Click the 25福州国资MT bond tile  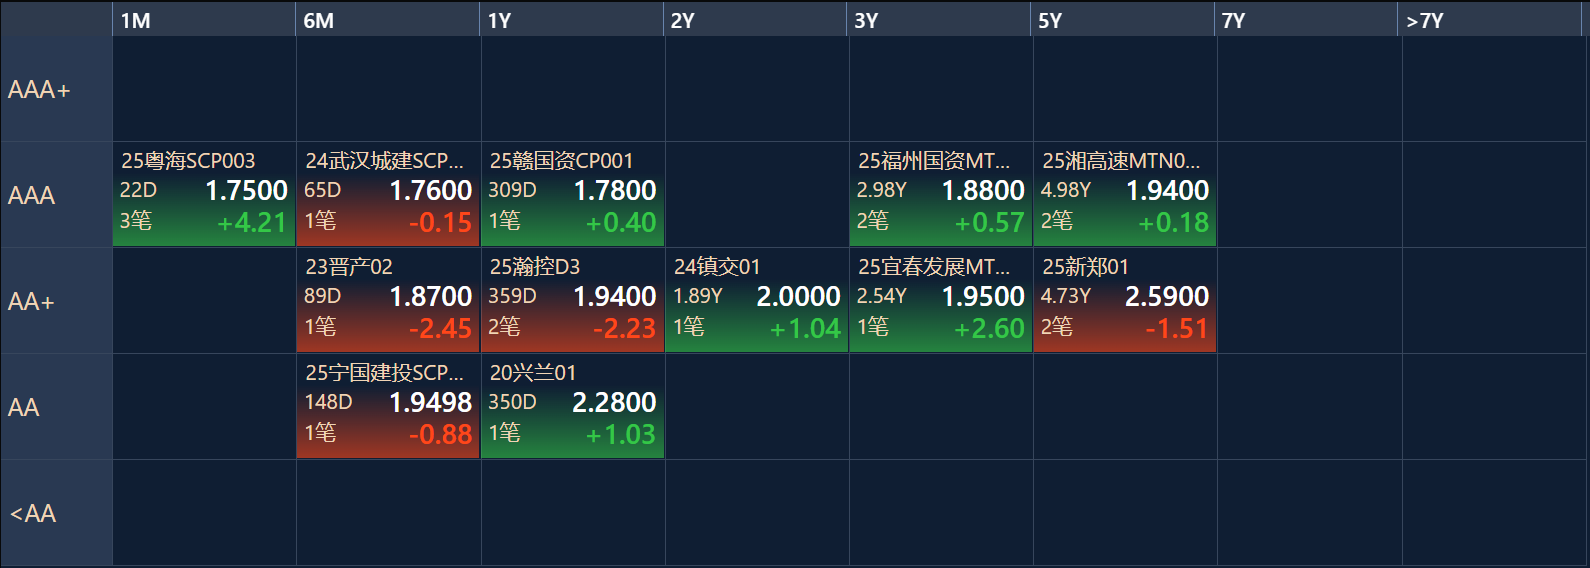(940, 194)
